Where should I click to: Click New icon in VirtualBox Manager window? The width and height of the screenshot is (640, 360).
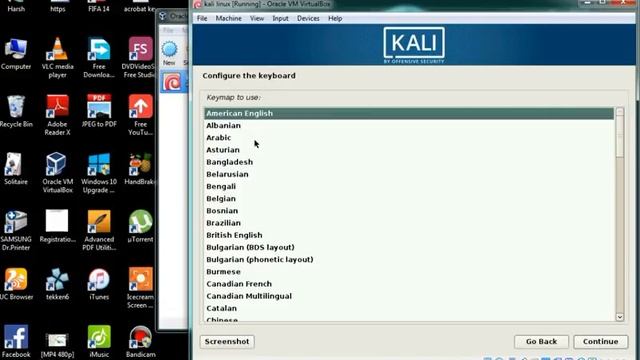pyautogui.click(x=169, y=53)
